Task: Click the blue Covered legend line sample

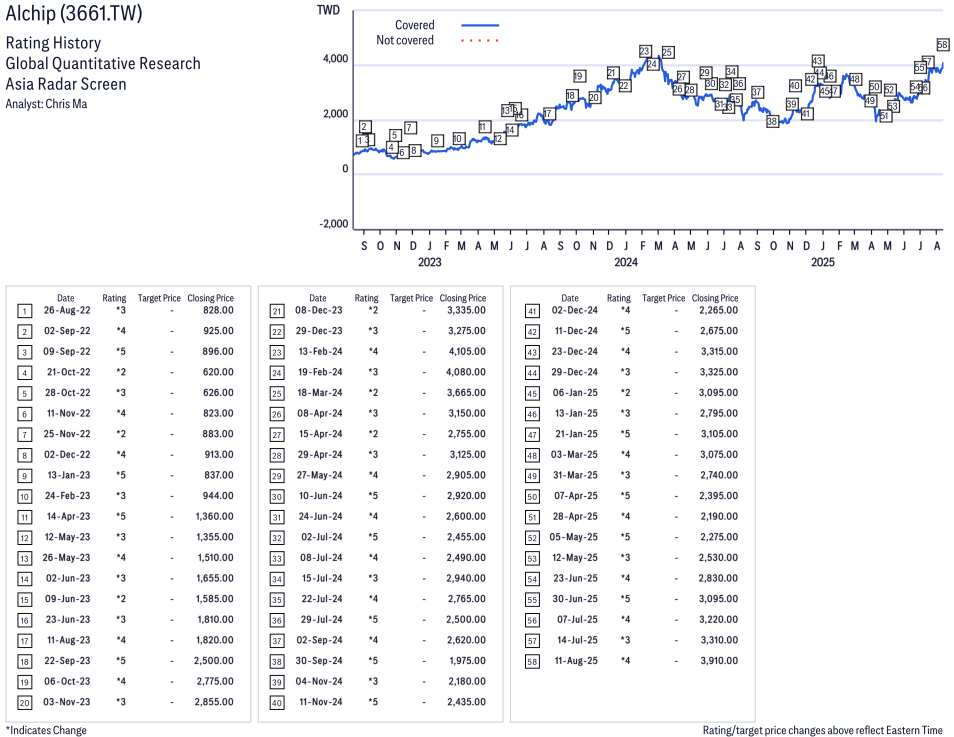Action: tap(480, 25)
